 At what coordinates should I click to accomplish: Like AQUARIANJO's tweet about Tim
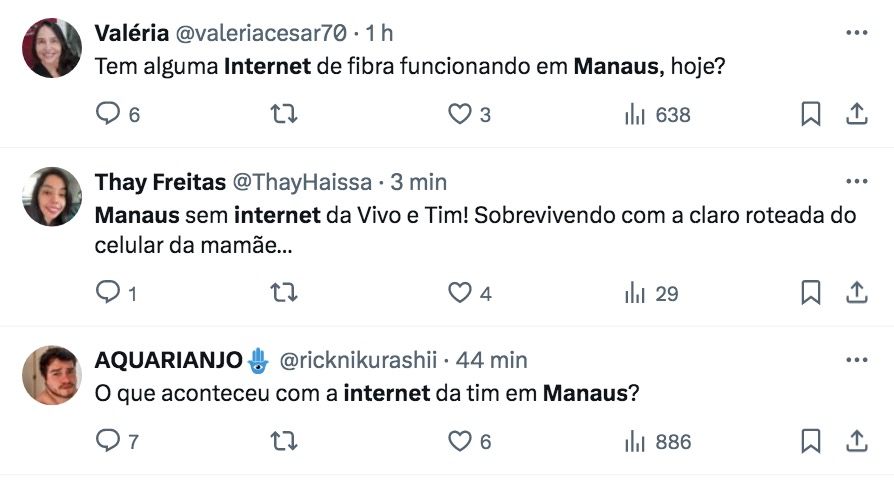pyautogui.click(x=459, y=441)
